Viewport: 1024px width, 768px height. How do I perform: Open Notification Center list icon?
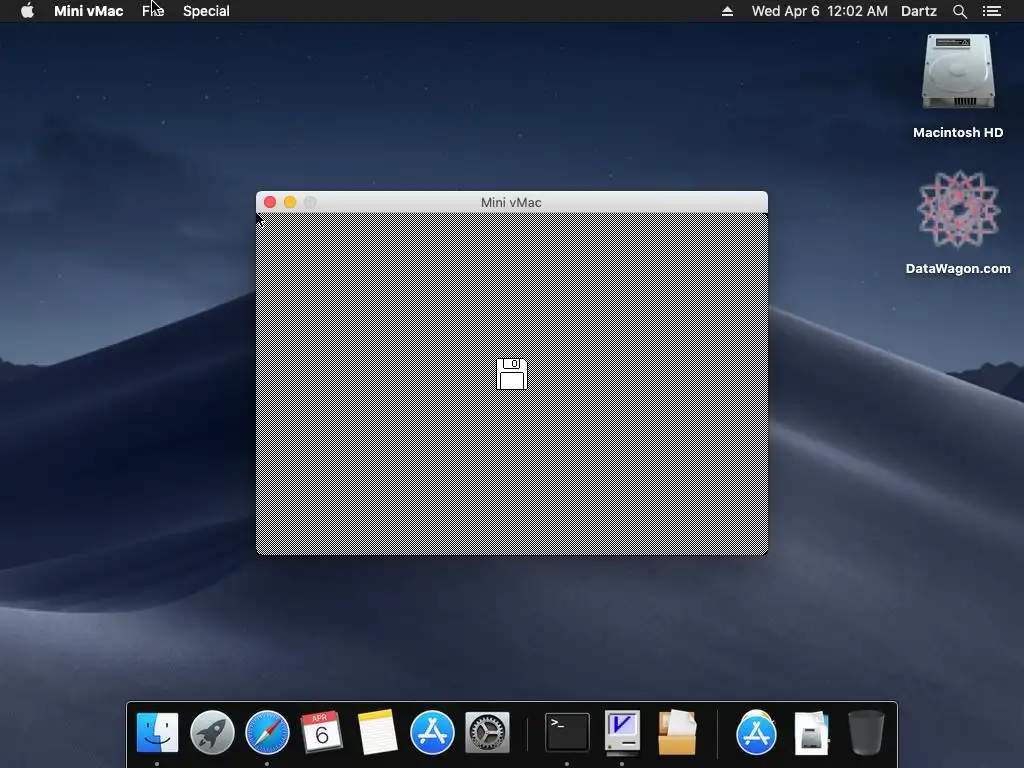coord(991,11)
